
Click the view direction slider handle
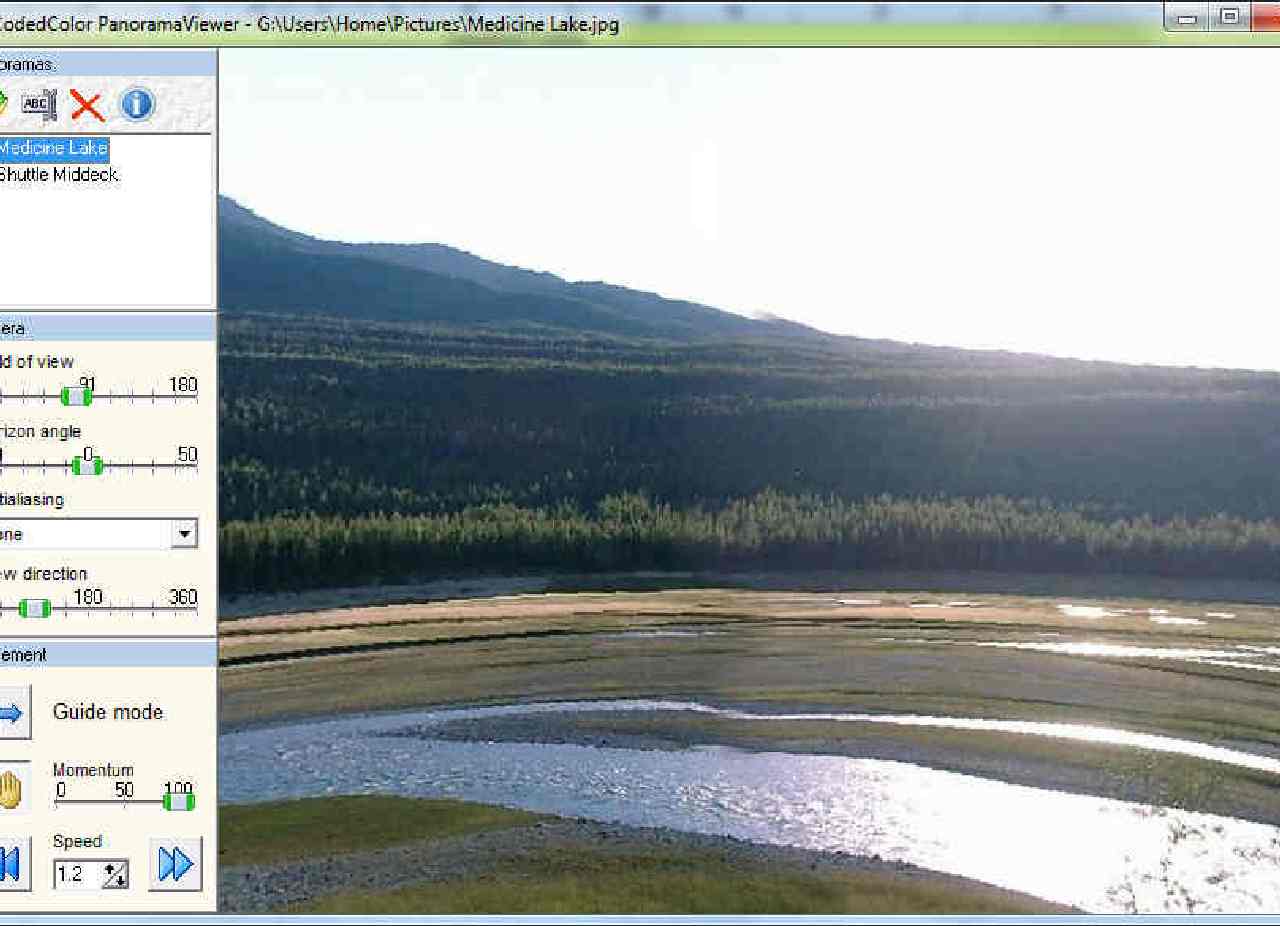click(35, 608)
